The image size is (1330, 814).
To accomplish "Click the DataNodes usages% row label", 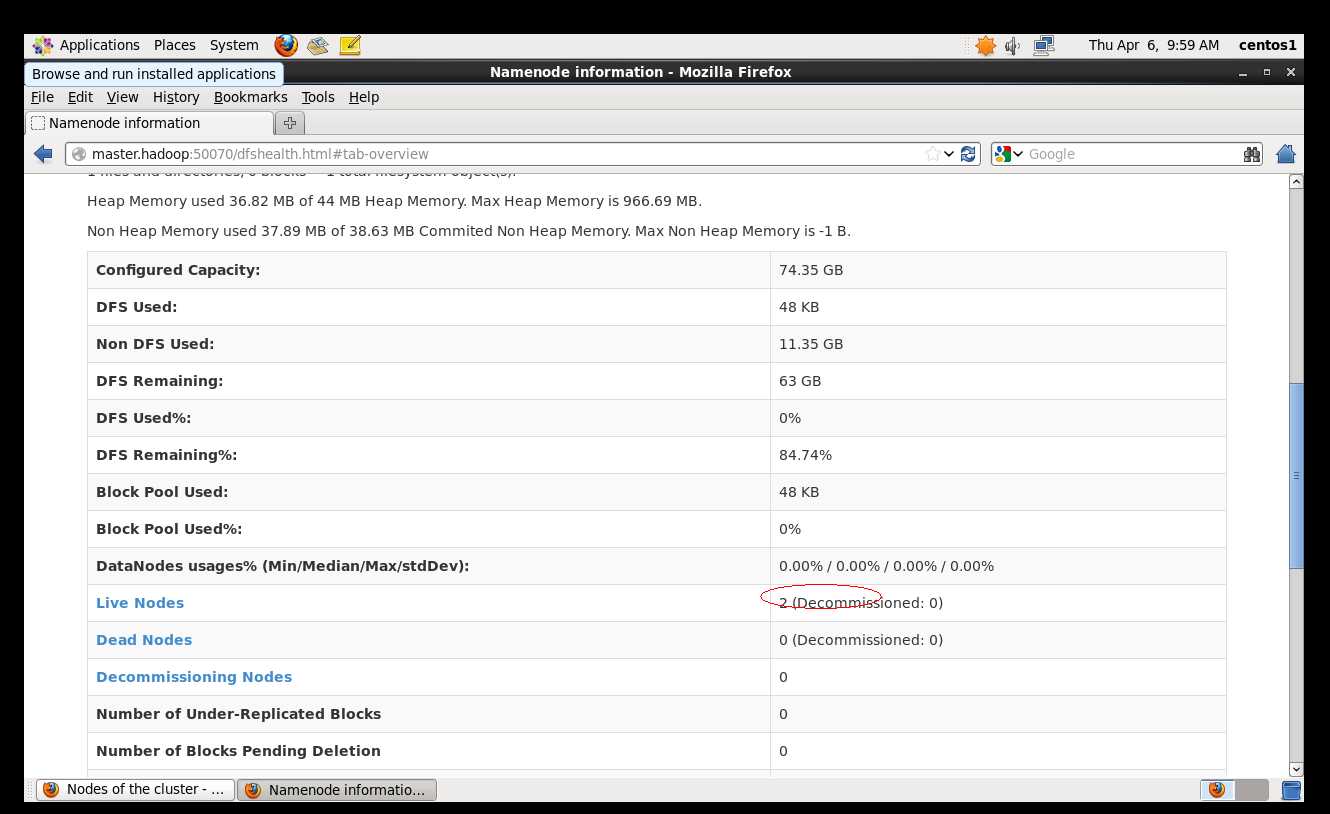I will tap(282, 566).
